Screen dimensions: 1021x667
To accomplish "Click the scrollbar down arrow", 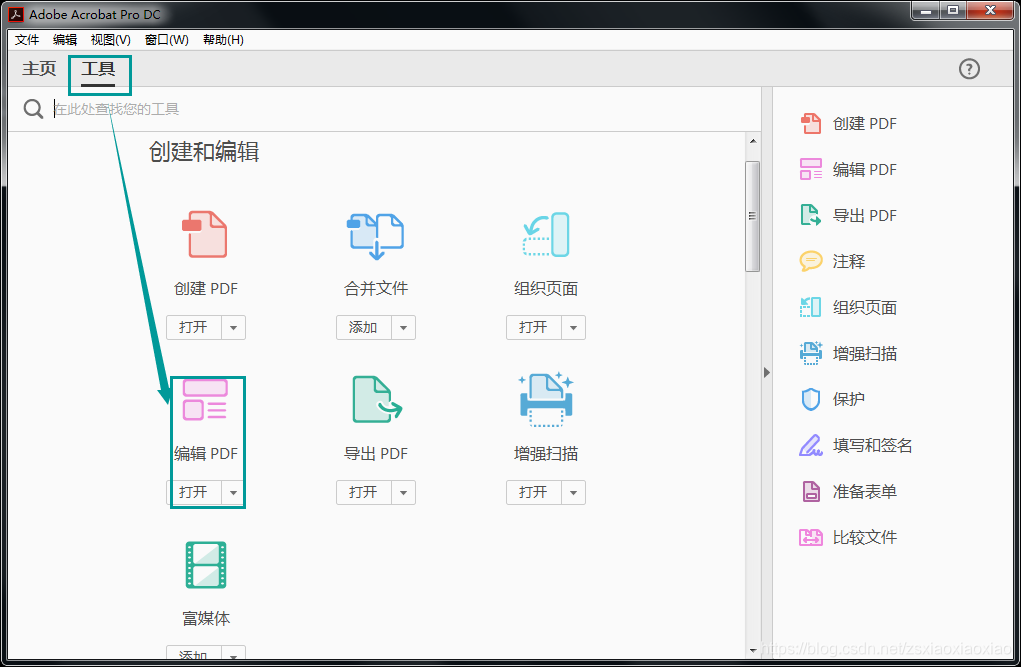I will tap(753, 650).
